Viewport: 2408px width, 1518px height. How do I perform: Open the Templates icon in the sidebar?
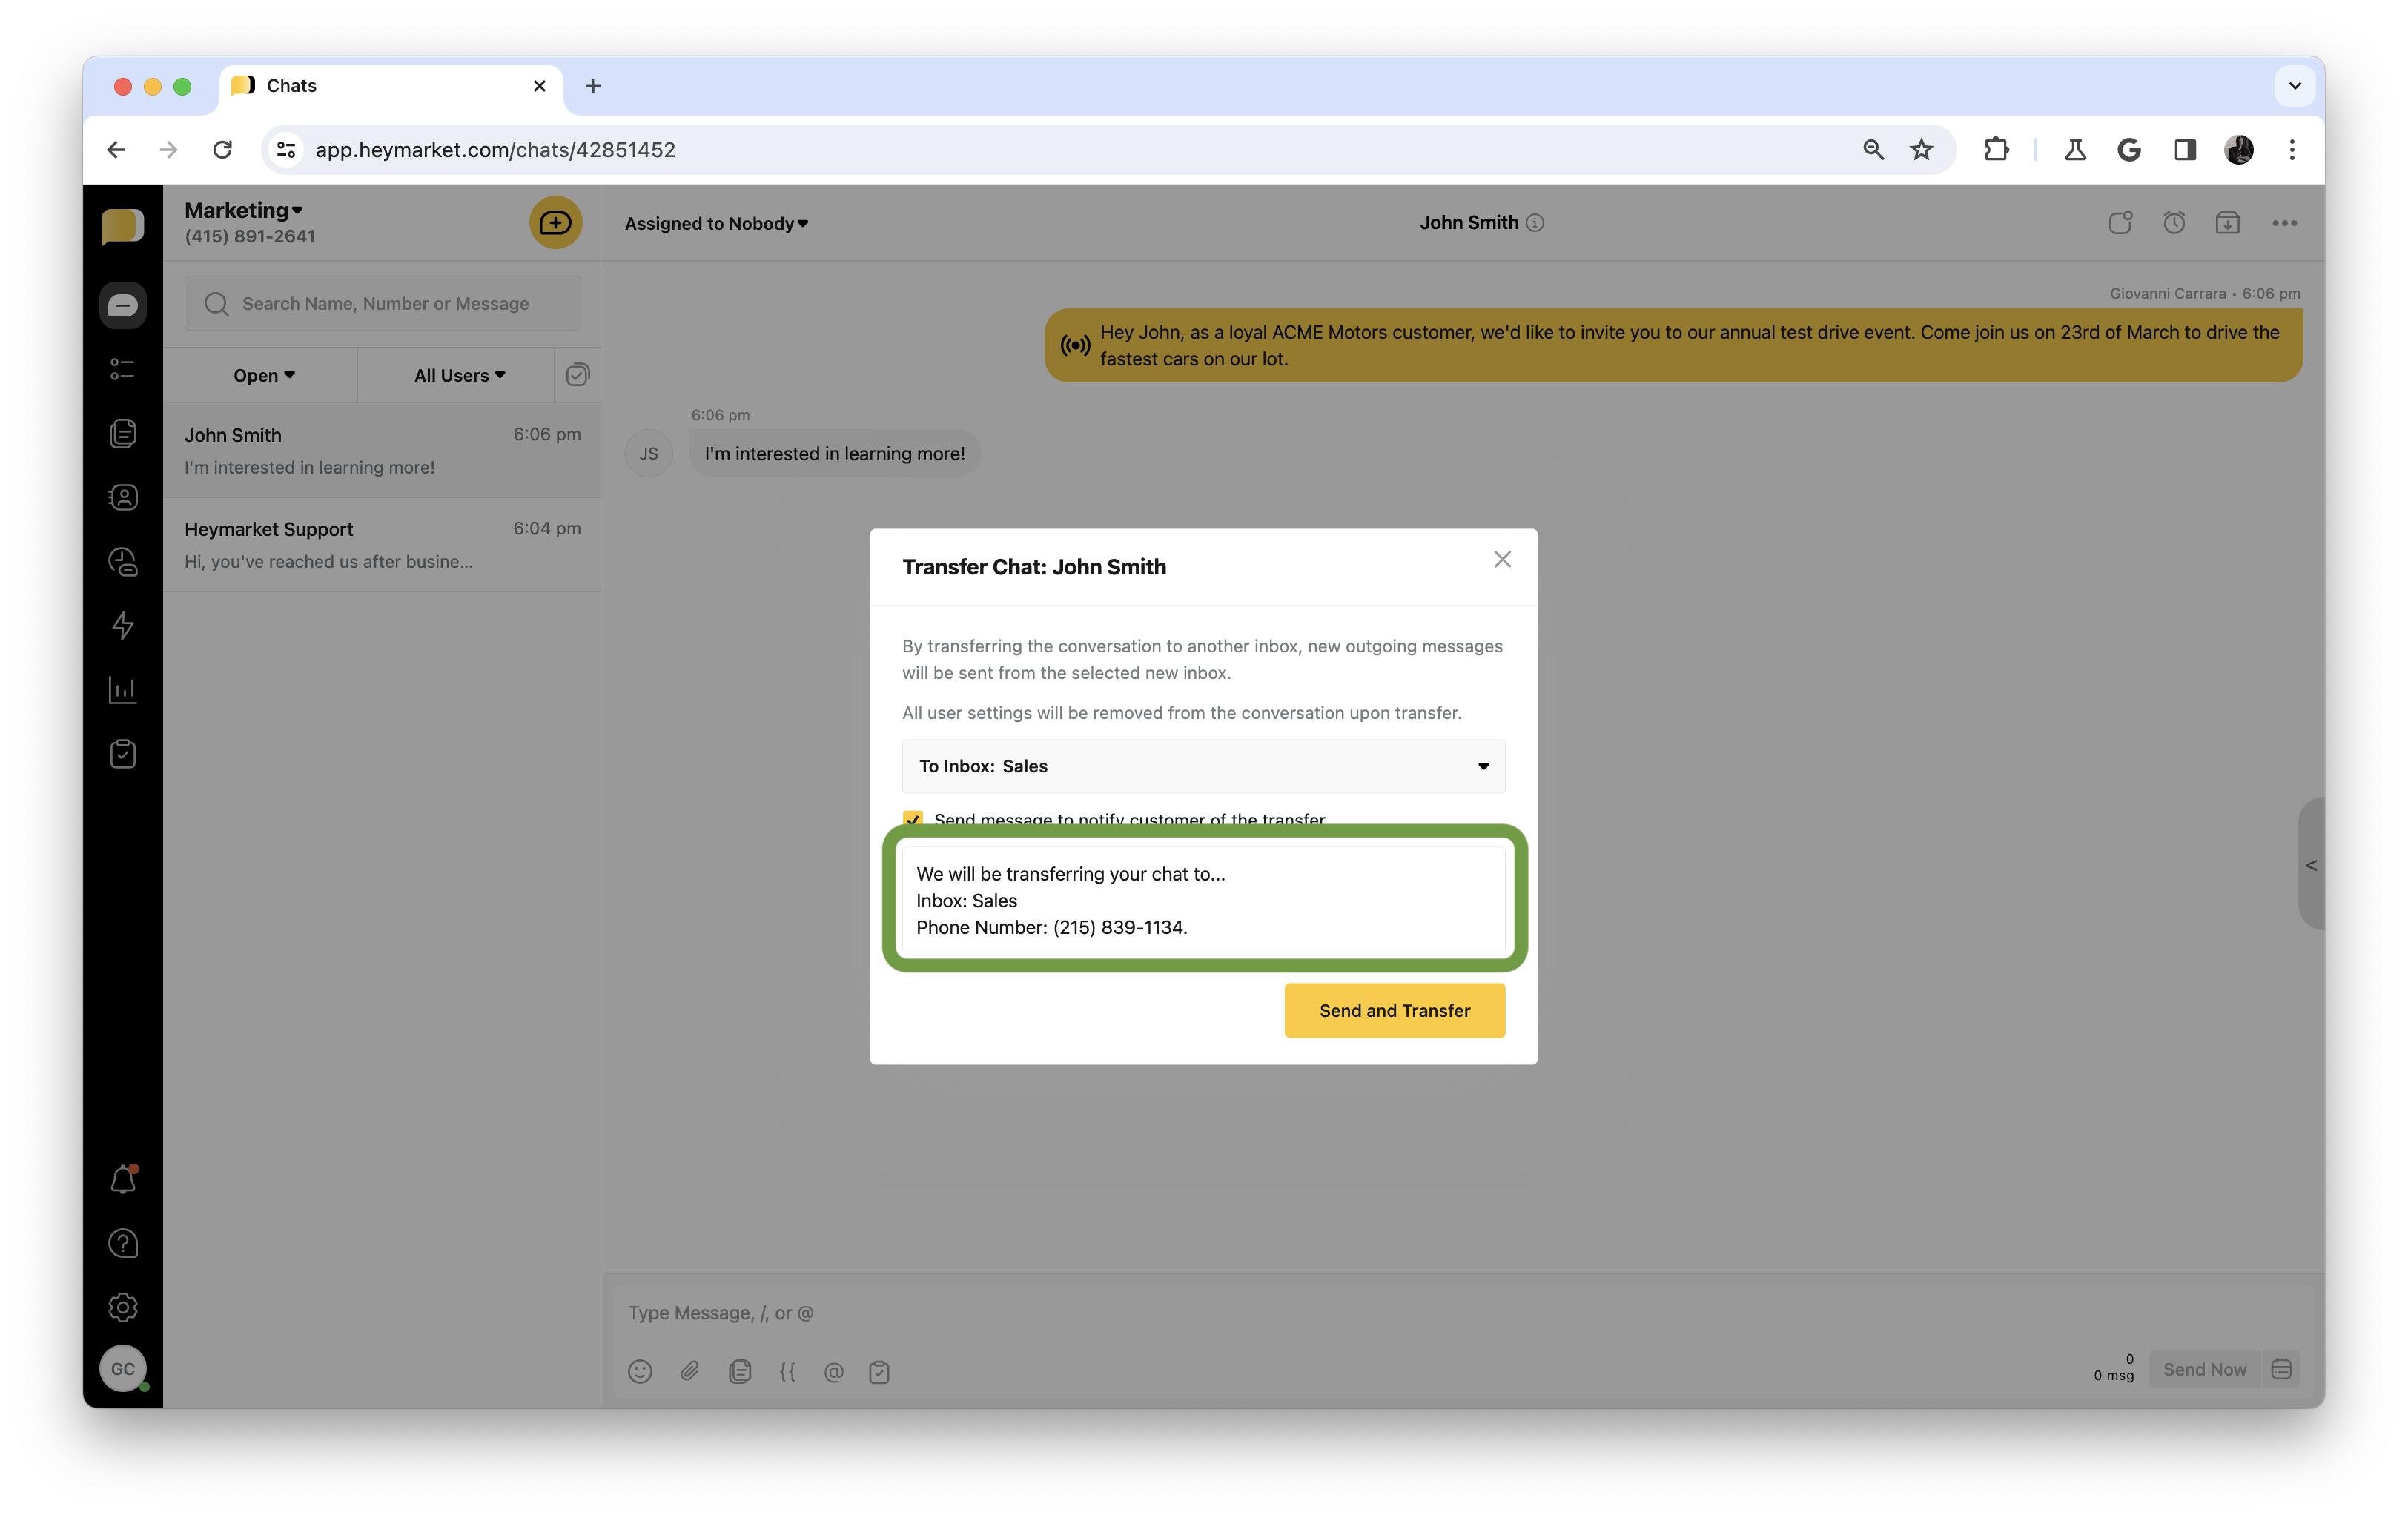click(122, 433)
